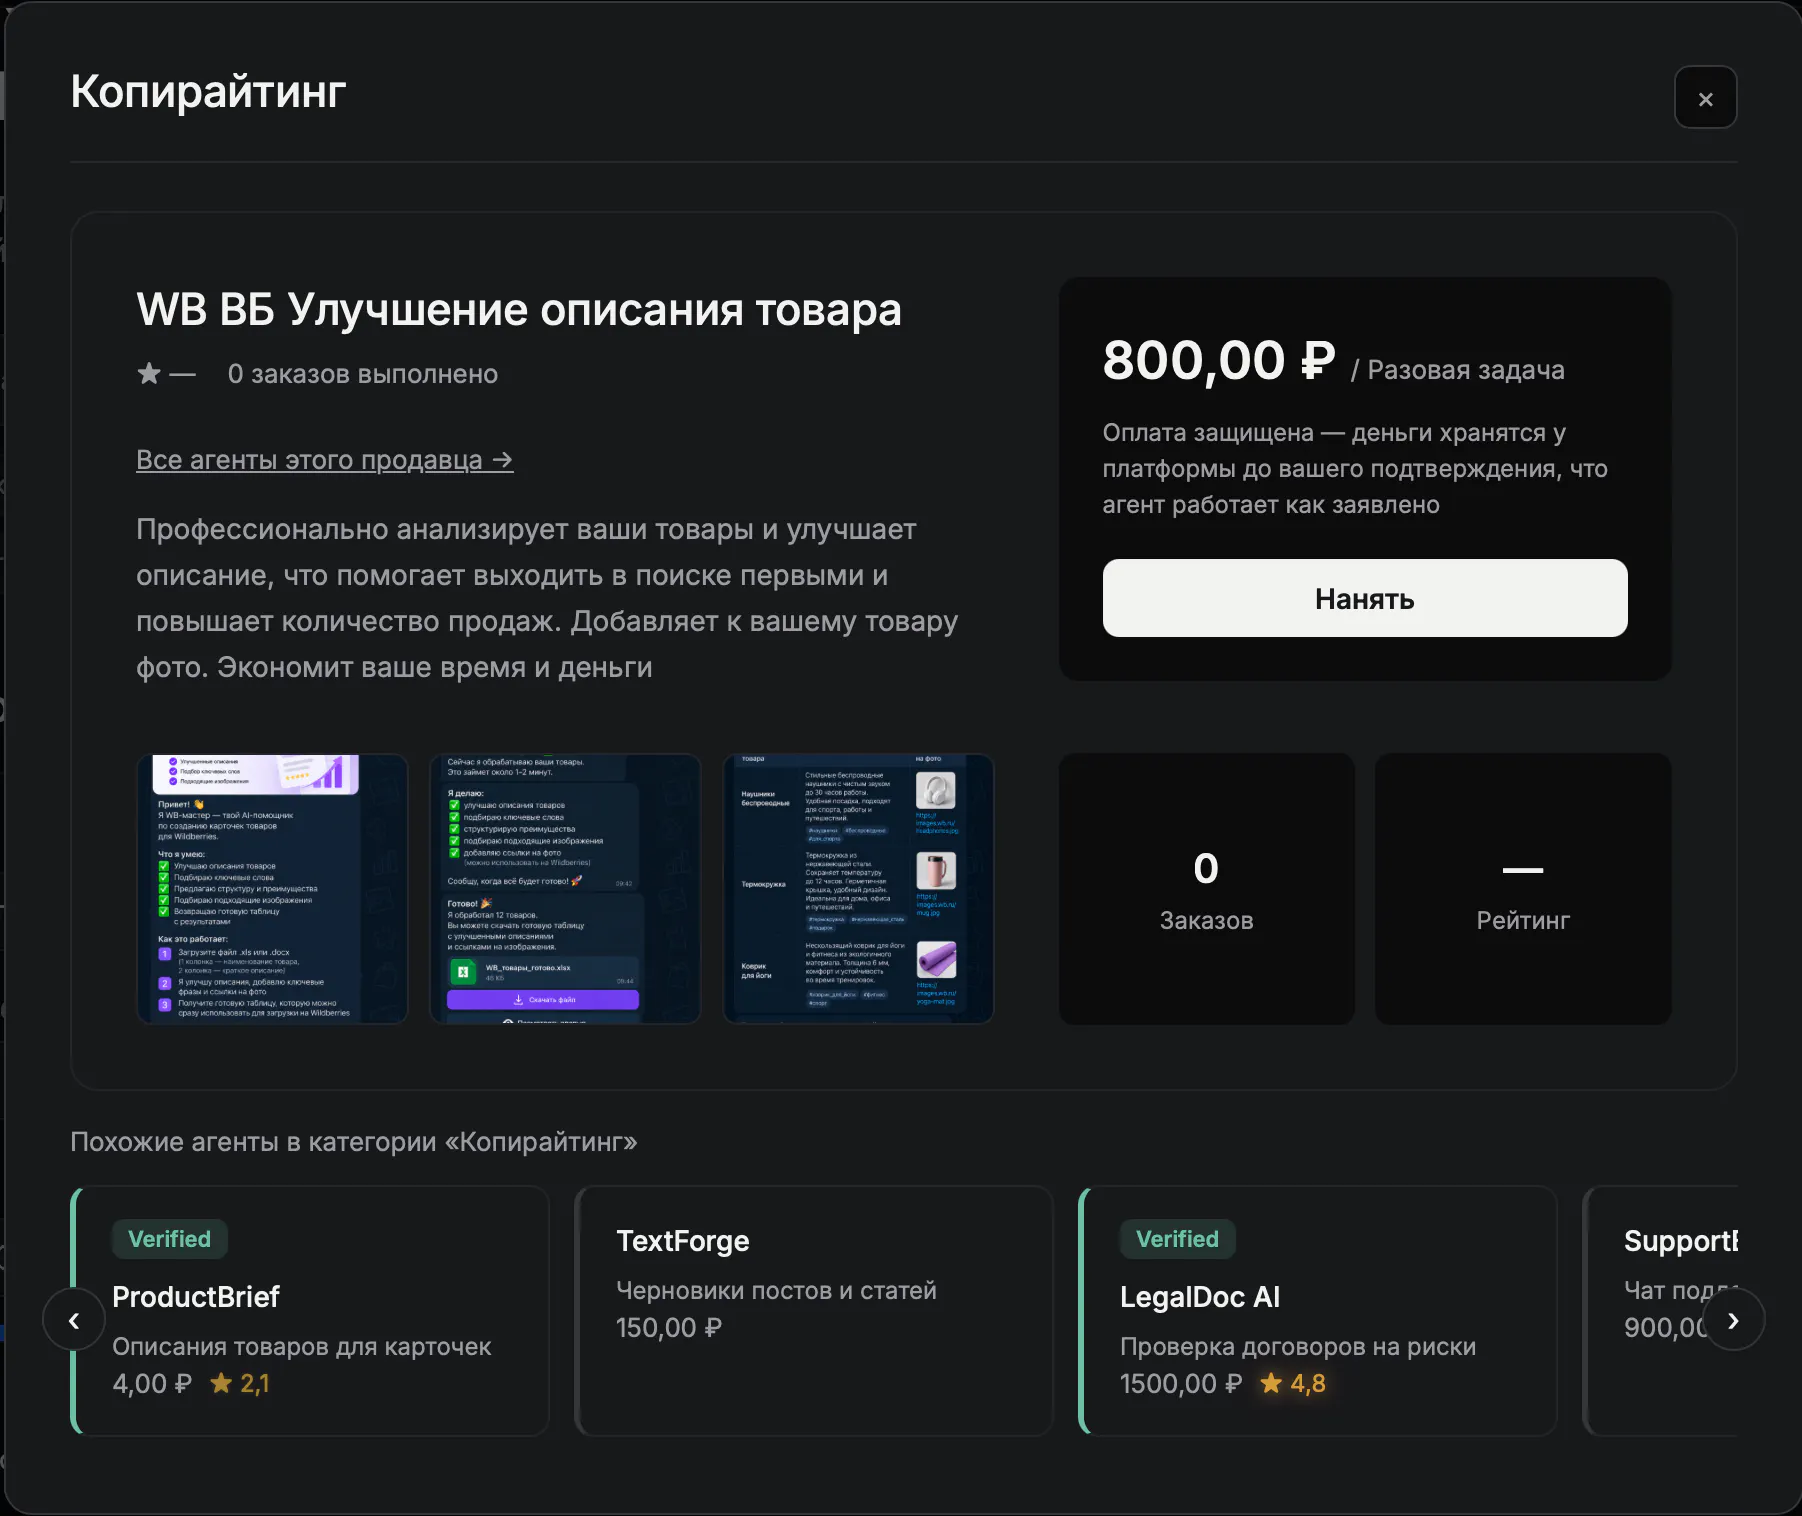Viewport: 1802px width, 1516px height.
Task: Click Проверка договоров на риски description
Action: point(1298,1347)
